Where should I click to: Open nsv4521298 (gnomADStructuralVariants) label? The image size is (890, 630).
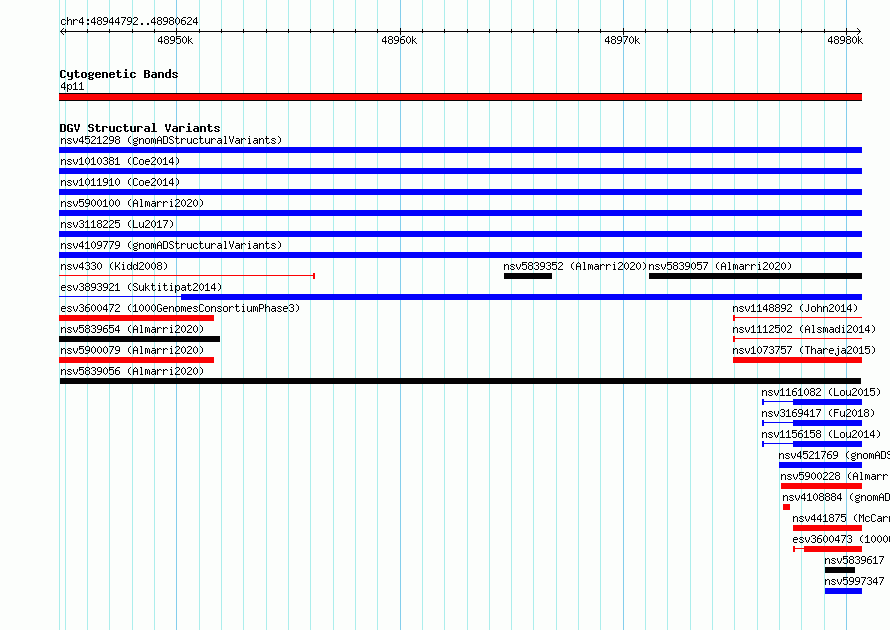tap(171, 140)
